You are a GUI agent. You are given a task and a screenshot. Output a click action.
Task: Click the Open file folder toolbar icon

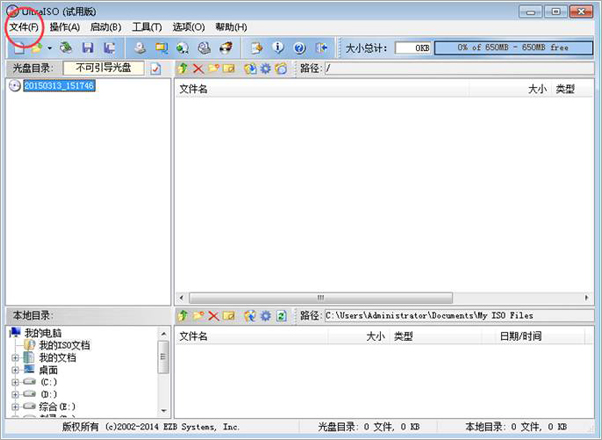point(37,48)
